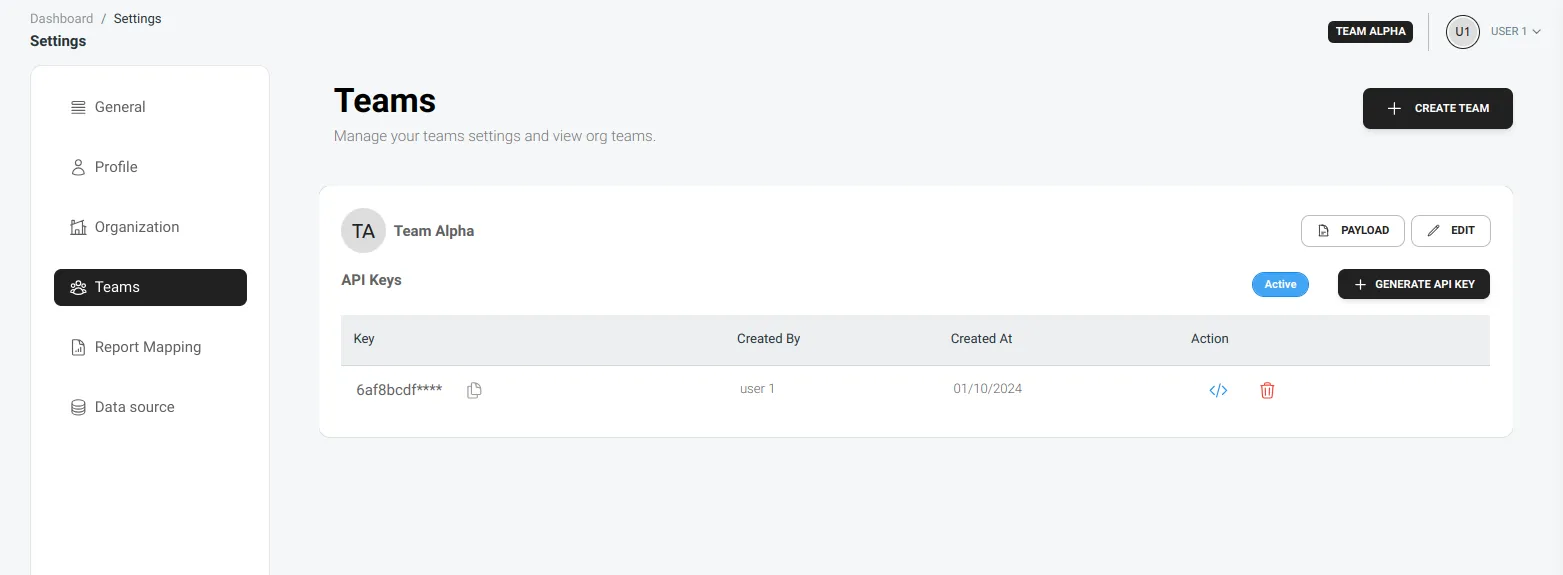Click the Organization building icon
1563x575 pixels.
78,227
